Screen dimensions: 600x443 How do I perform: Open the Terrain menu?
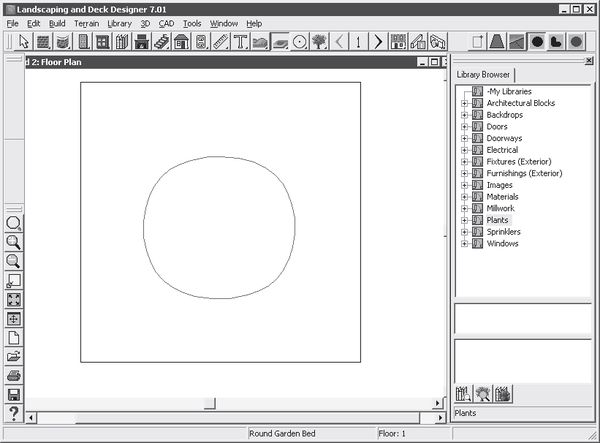86,23
